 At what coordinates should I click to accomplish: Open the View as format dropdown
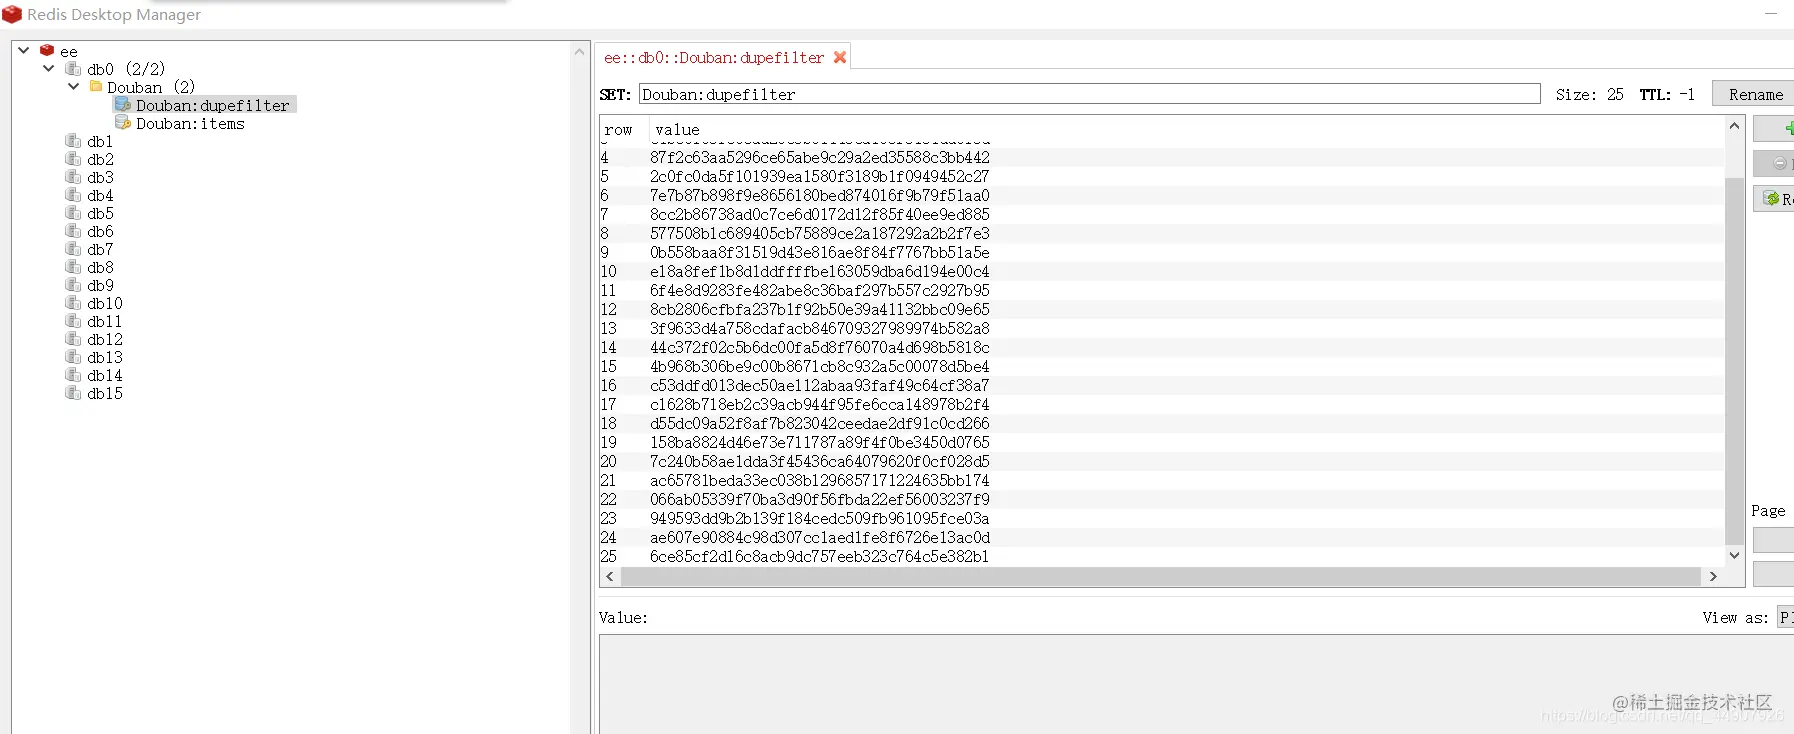pos(1785,617)
